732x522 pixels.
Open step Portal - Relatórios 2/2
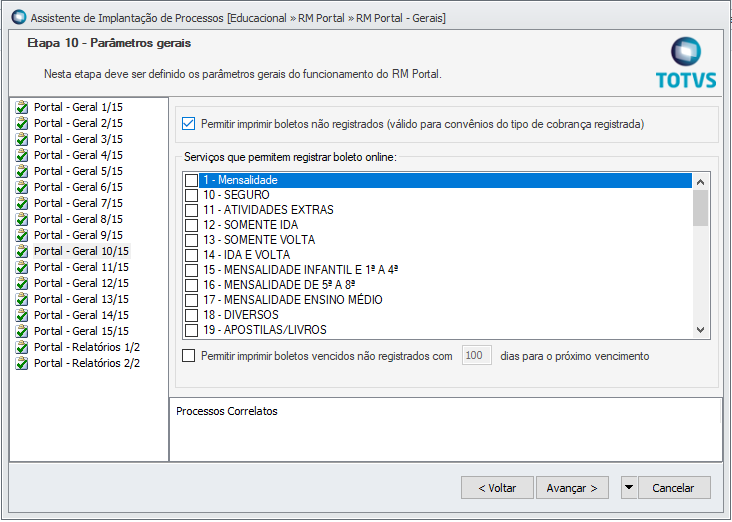87,363
